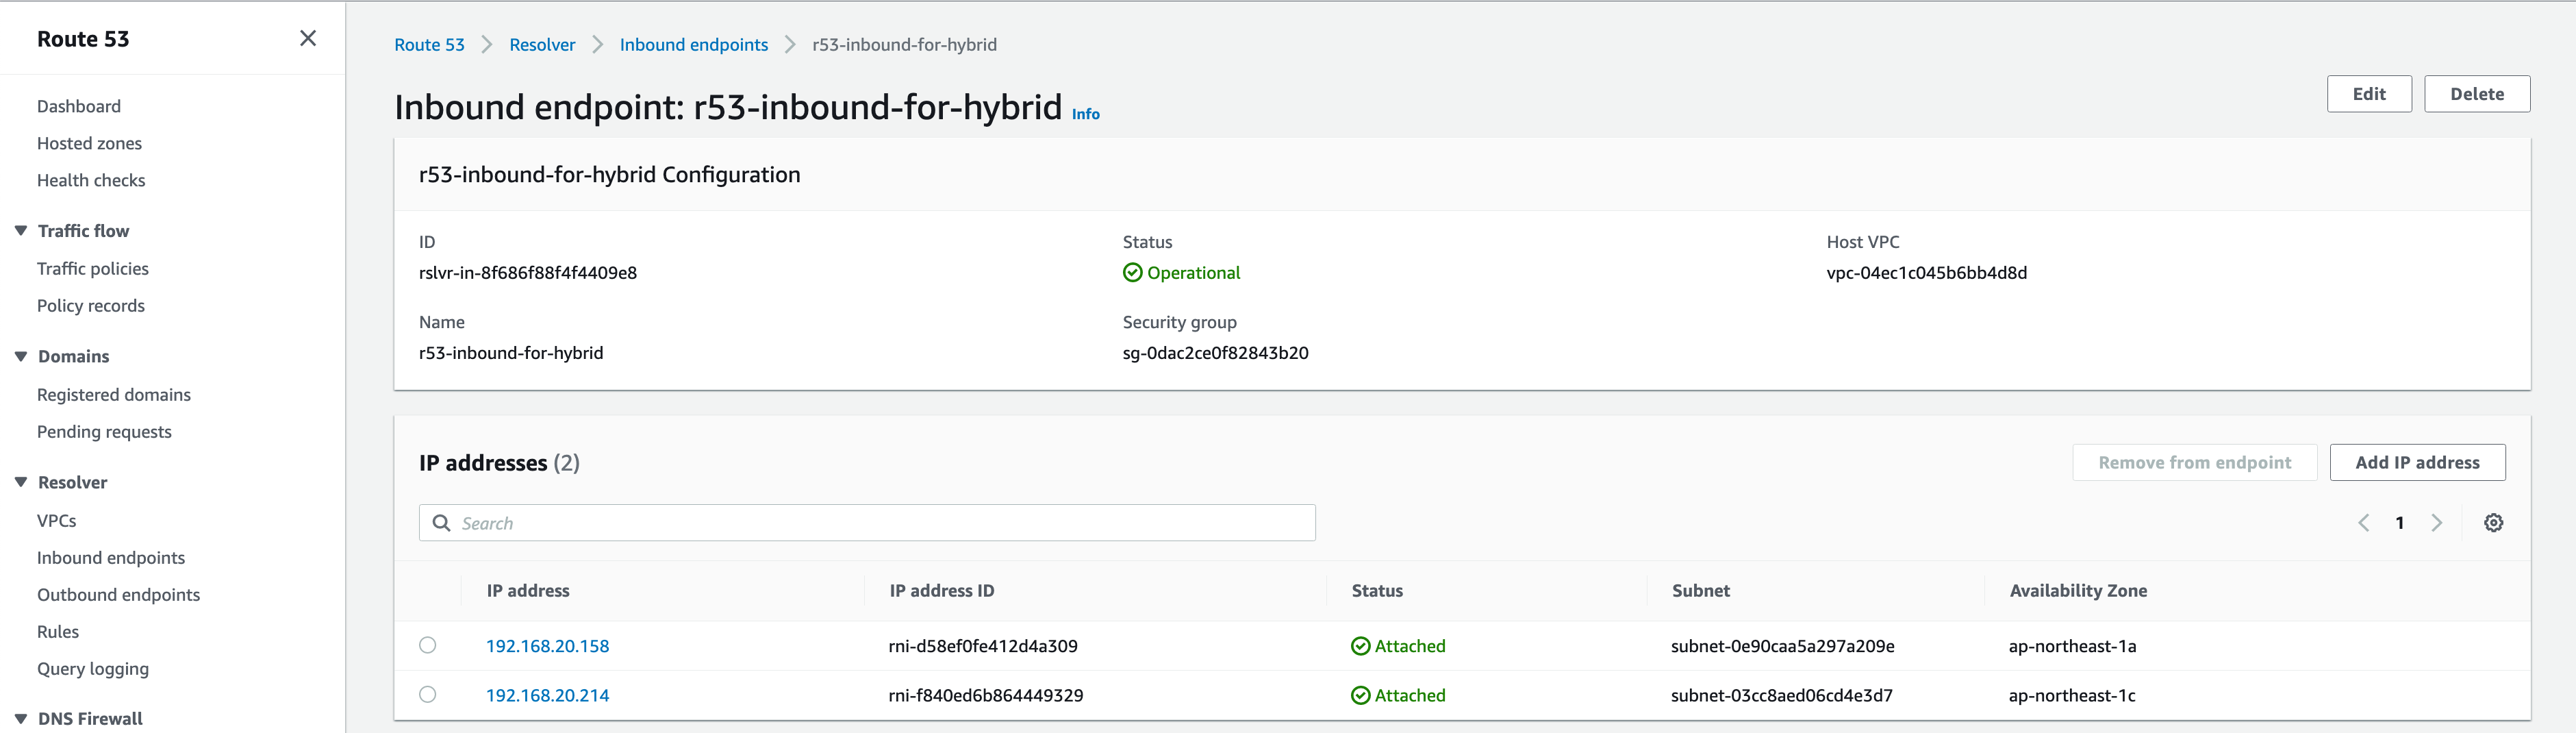
Task: Click the Subnet column header
Action: click(x=1701, y=591)
